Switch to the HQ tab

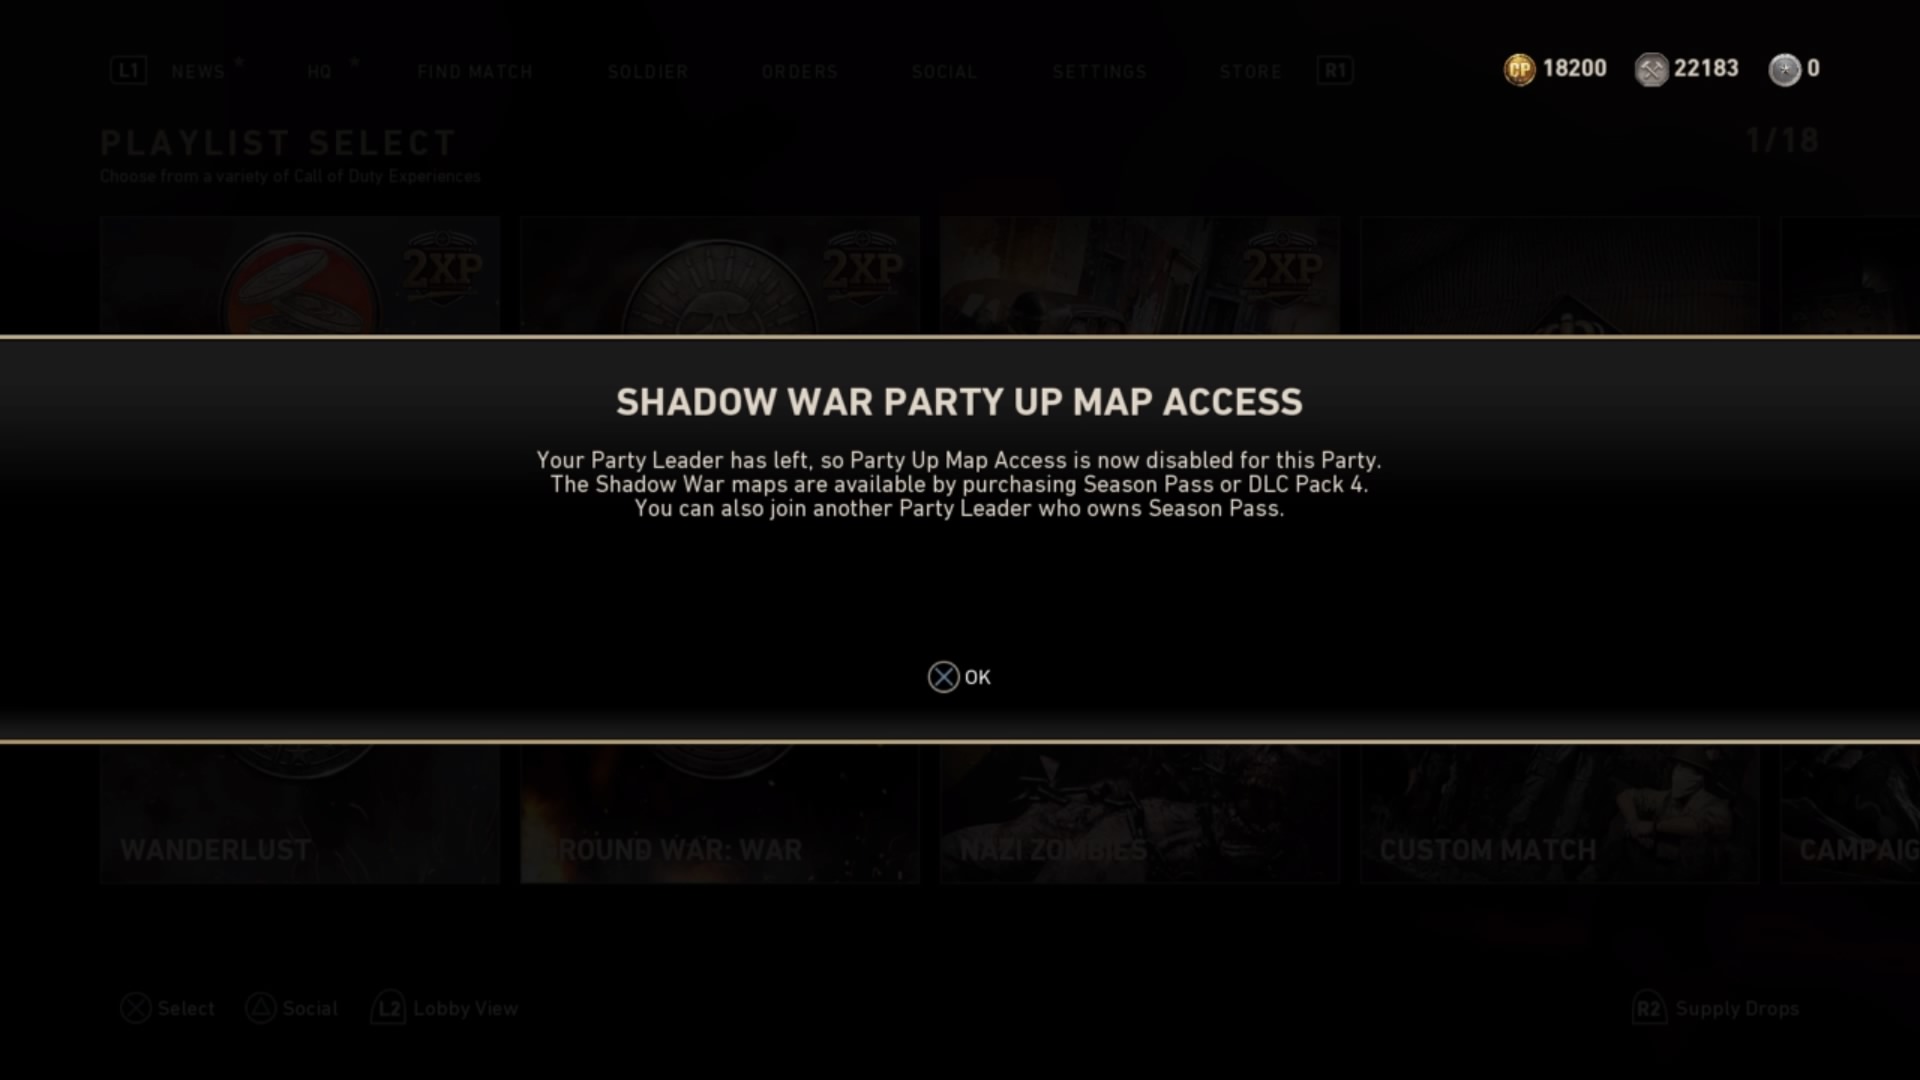[x=319, y=72]
